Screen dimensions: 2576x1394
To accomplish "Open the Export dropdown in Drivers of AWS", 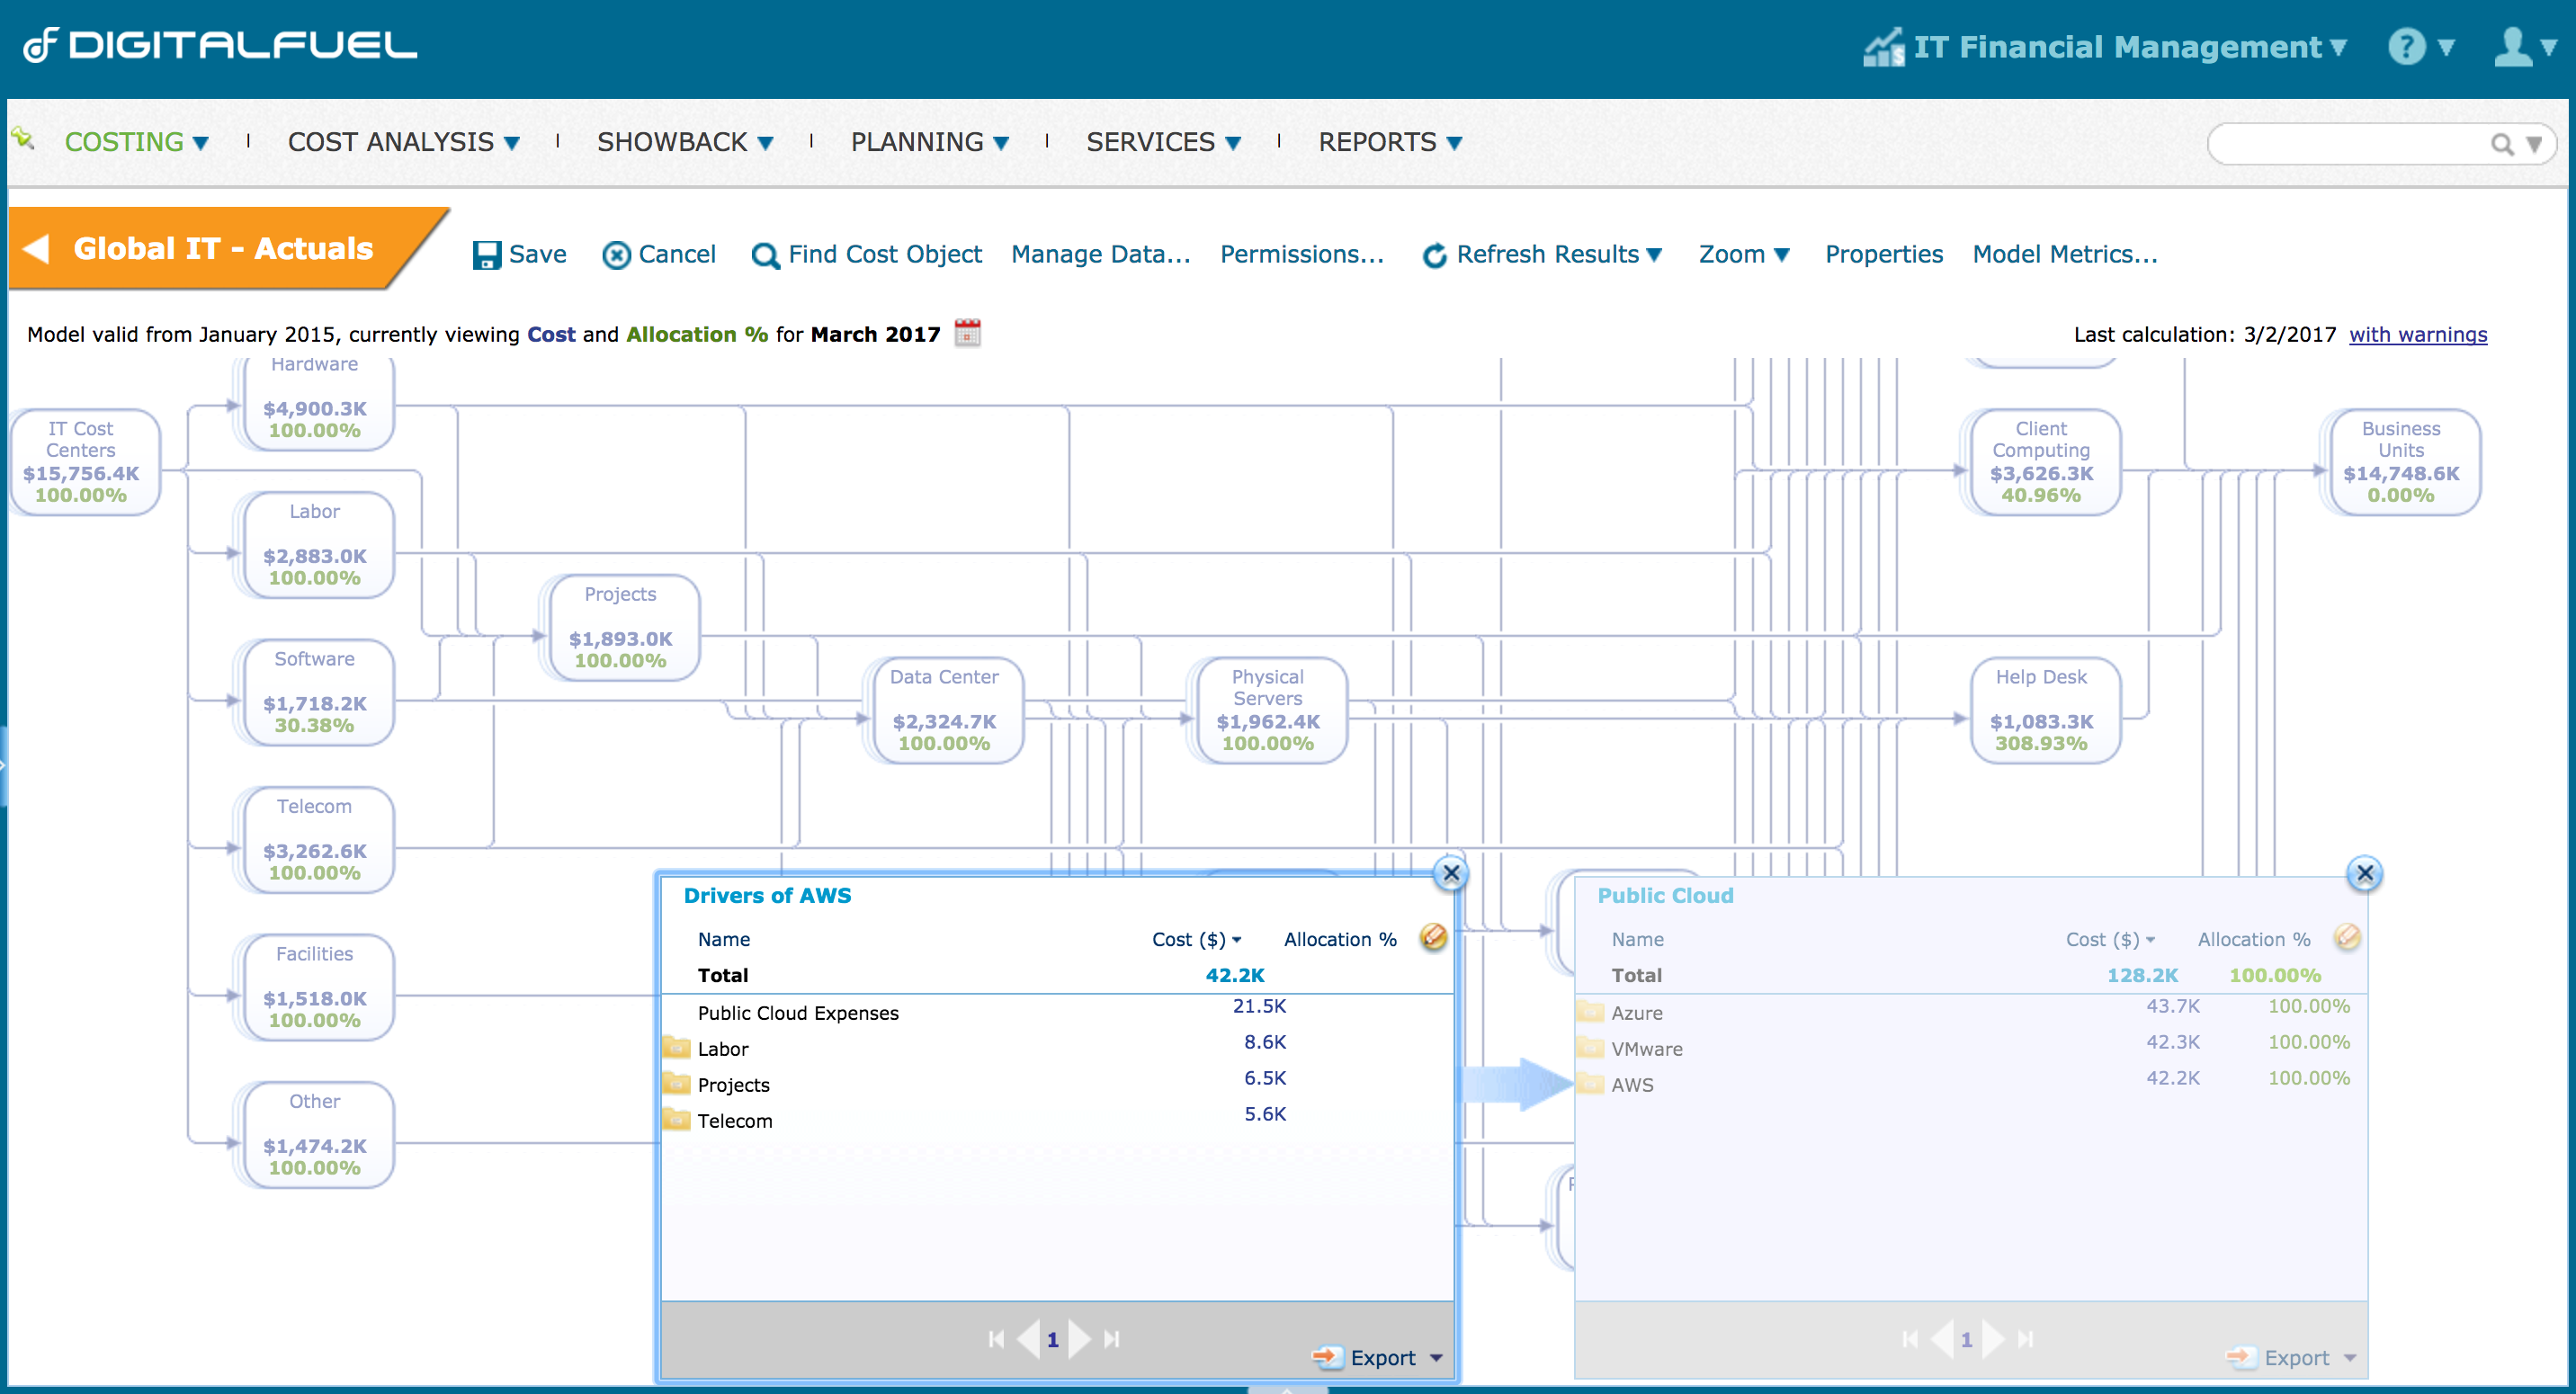I will coord(1436,1357).
